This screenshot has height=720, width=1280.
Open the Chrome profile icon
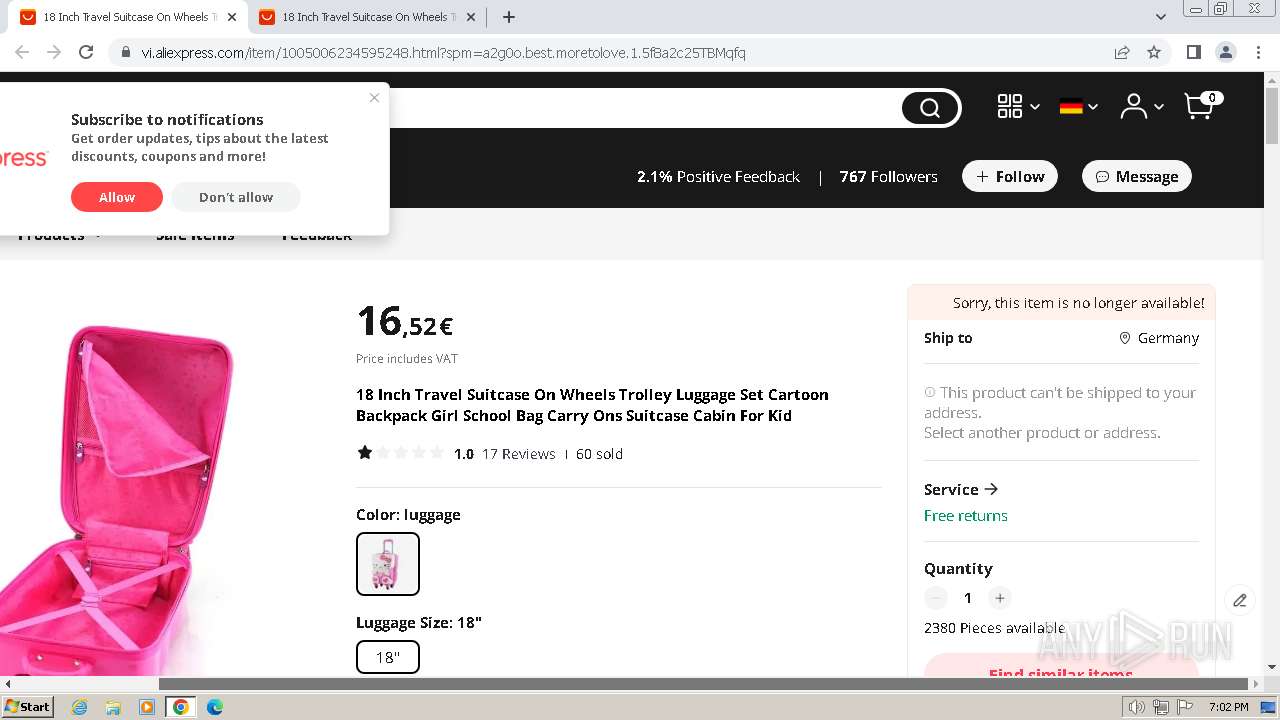(1226, 52)
